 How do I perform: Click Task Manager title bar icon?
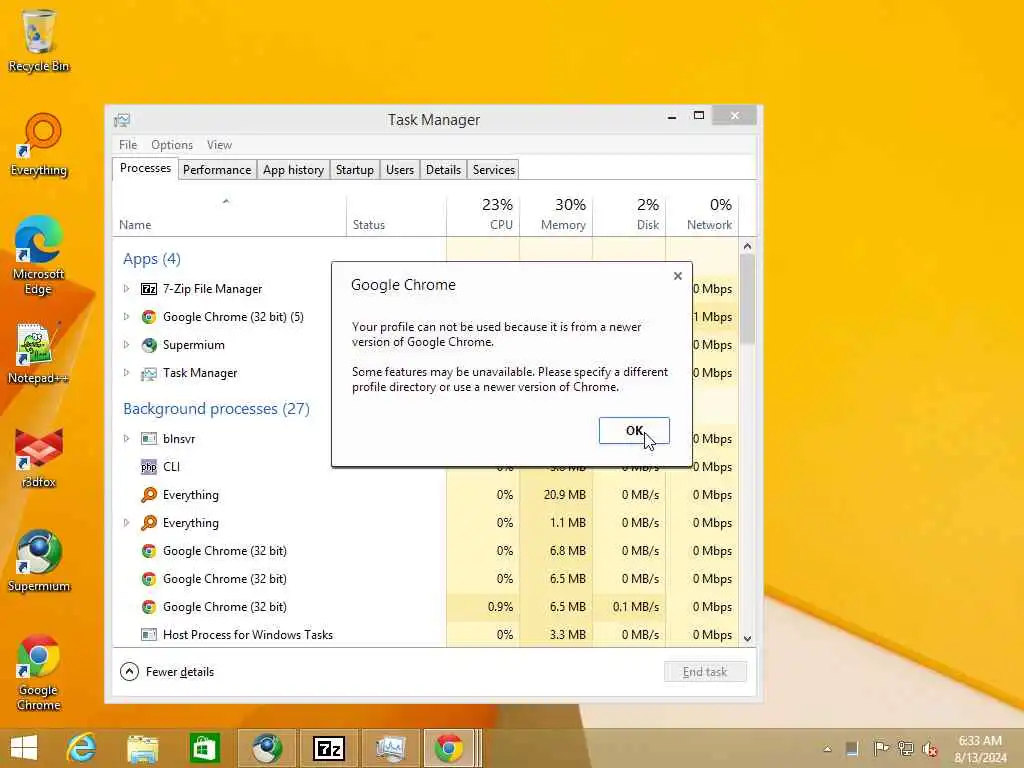pyautogui.click(x=122, y=120)
